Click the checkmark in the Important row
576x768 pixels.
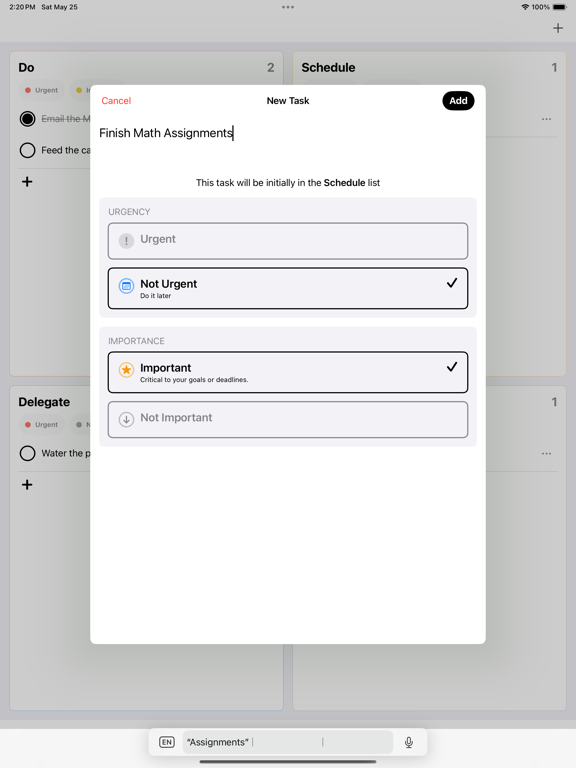click(452, 366)
